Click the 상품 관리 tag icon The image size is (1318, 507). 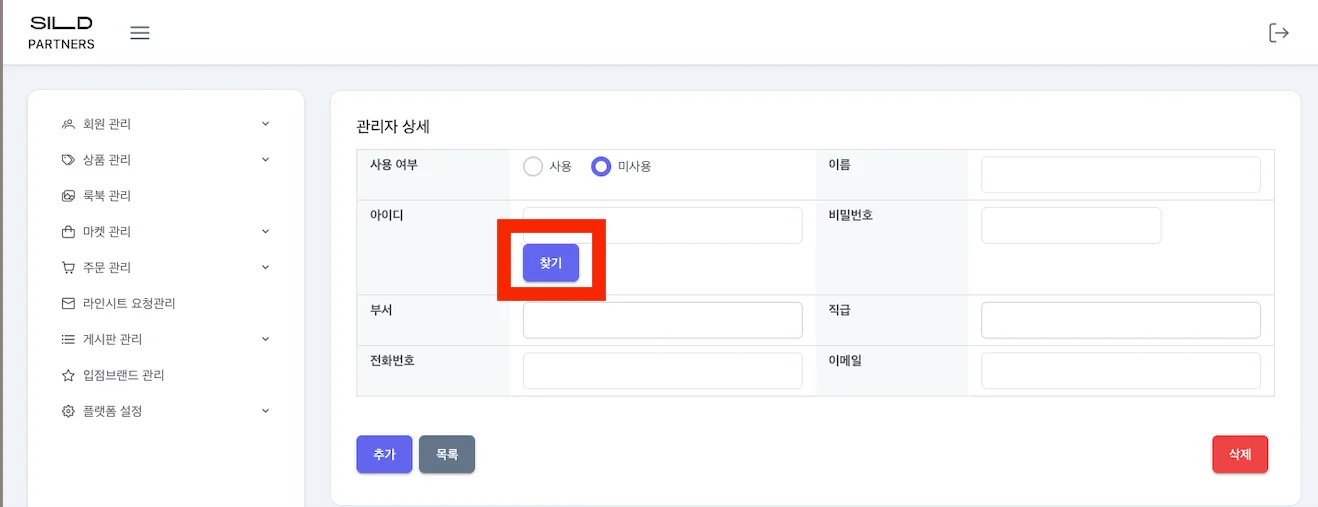pyautogui.click(x=68, y=160)
